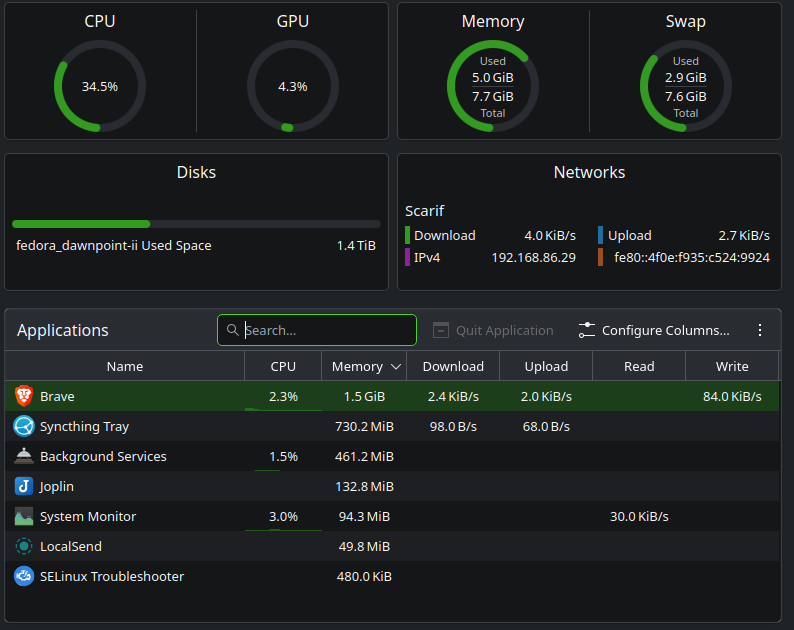Select the Joplin app icon
The image size is (794, 630).
point(24,486)
